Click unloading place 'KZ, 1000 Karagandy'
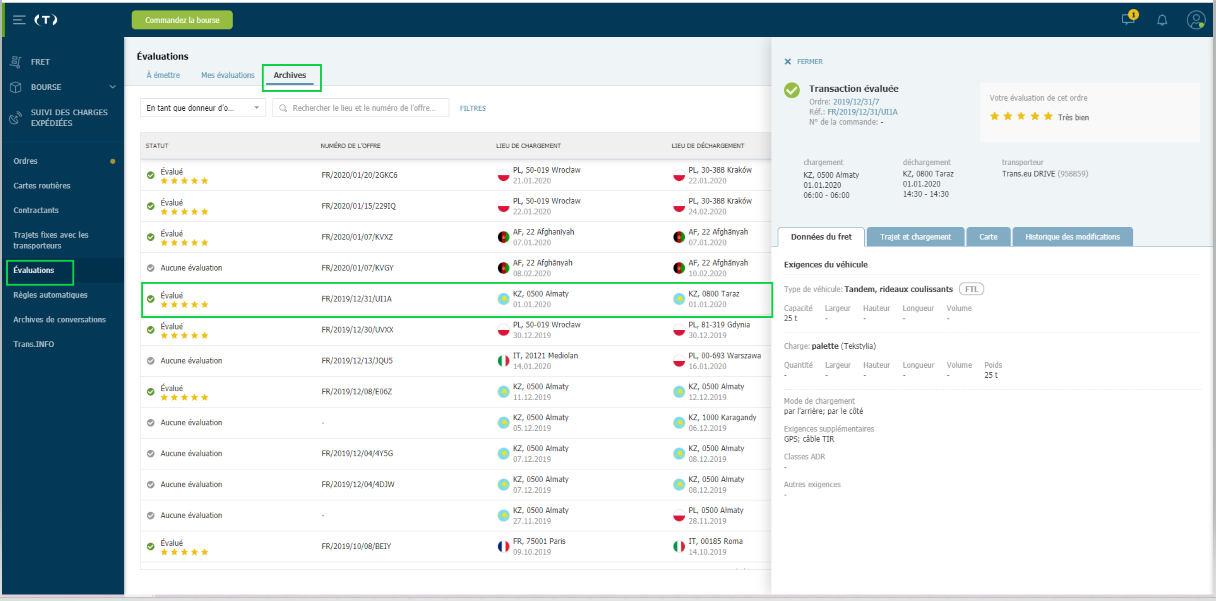Screen dimensions: 1216x601 (722, 417)
